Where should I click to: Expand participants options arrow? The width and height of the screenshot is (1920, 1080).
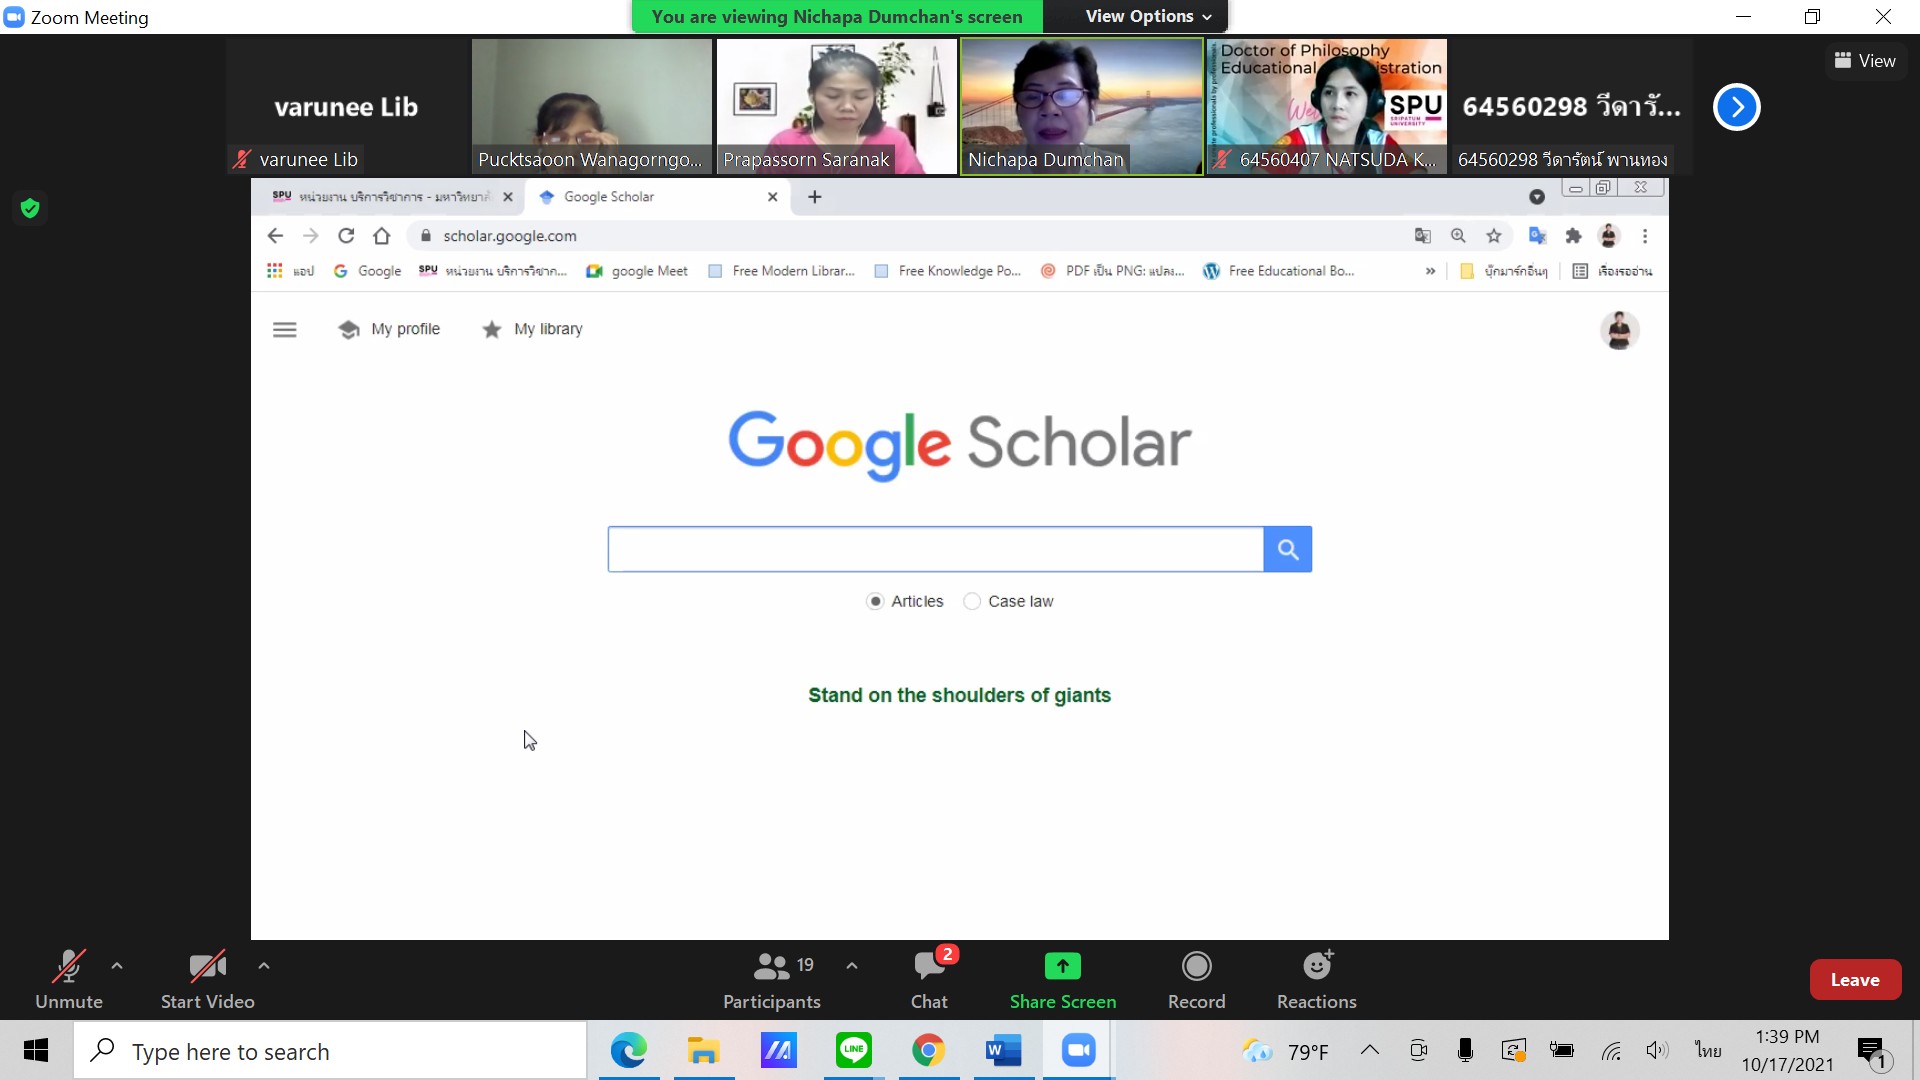click(852, 966)
